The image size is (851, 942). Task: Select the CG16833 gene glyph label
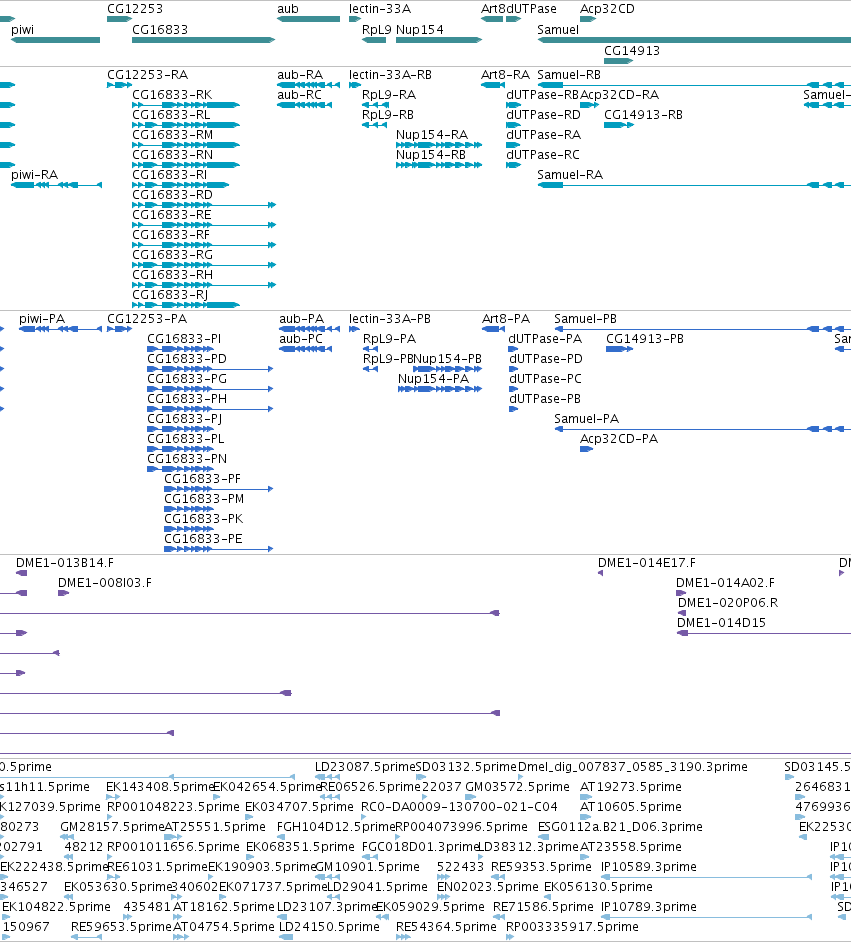[160, 29]
